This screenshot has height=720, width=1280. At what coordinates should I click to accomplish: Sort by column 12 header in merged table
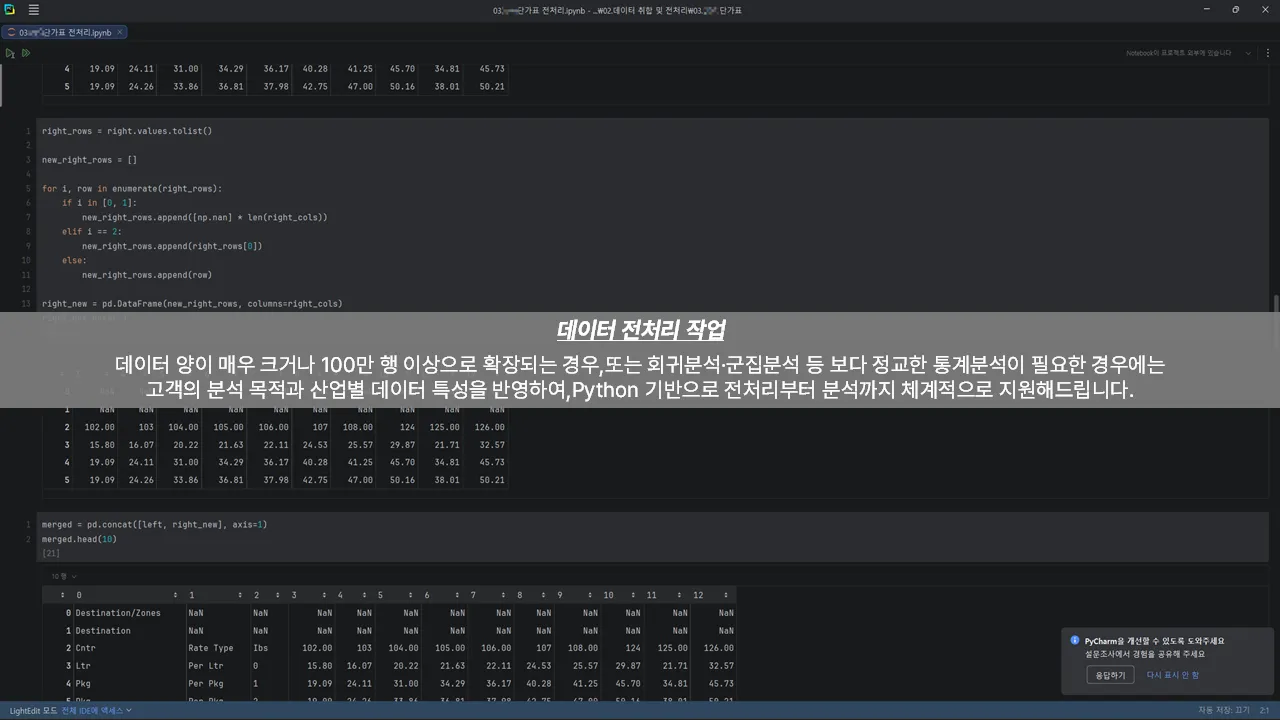(714, 595)
